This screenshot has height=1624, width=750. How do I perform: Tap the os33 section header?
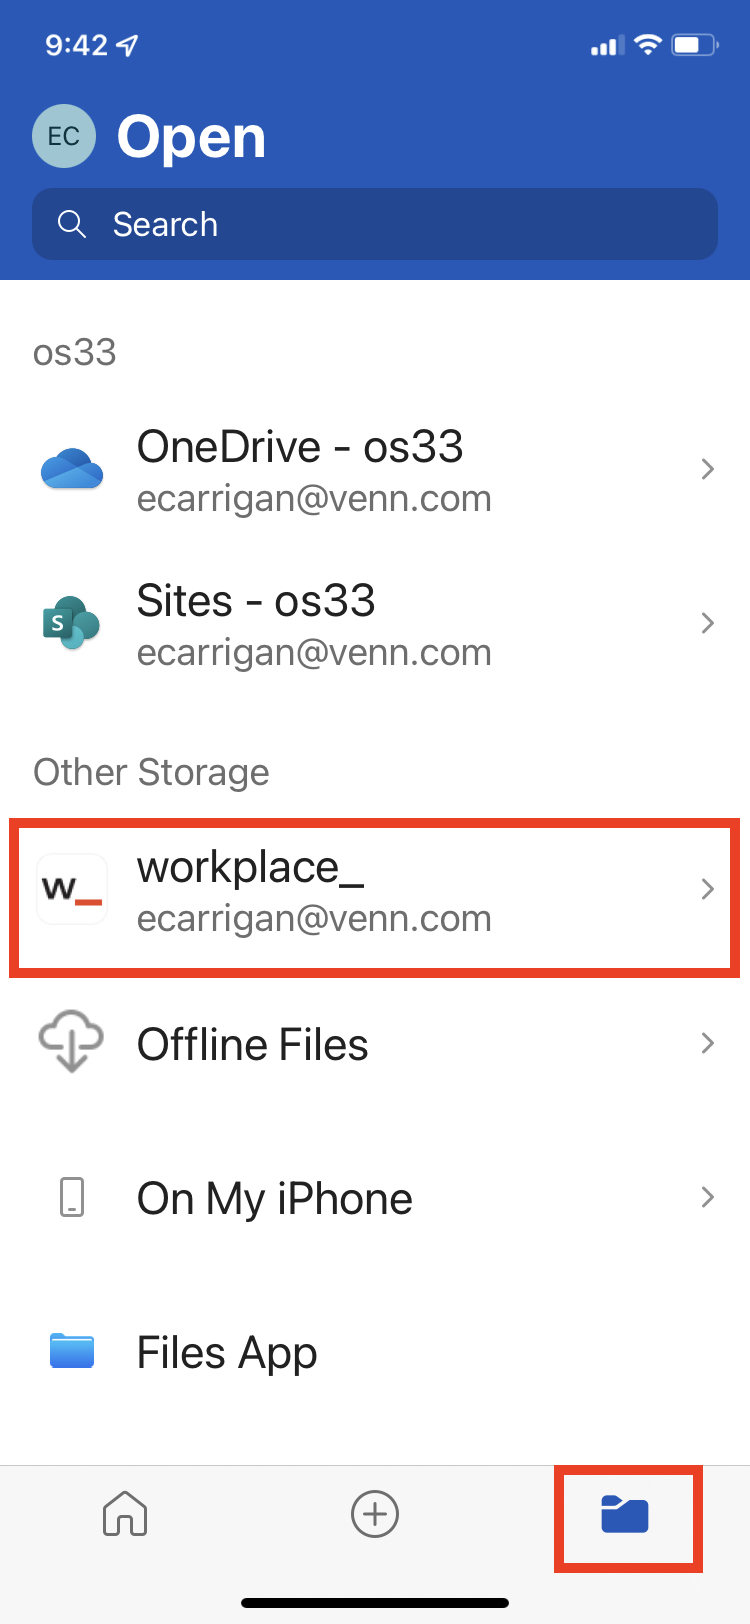[x=75, y=352]
